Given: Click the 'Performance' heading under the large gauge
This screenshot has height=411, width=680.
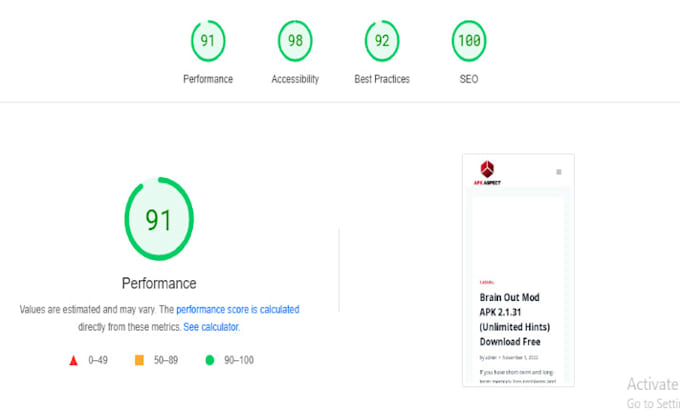Looking at the screenshot, I should (x=159, y=284).
